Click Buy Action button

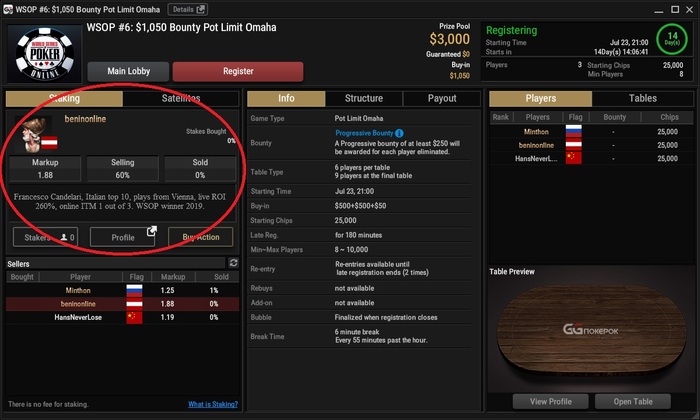[200, 237]
